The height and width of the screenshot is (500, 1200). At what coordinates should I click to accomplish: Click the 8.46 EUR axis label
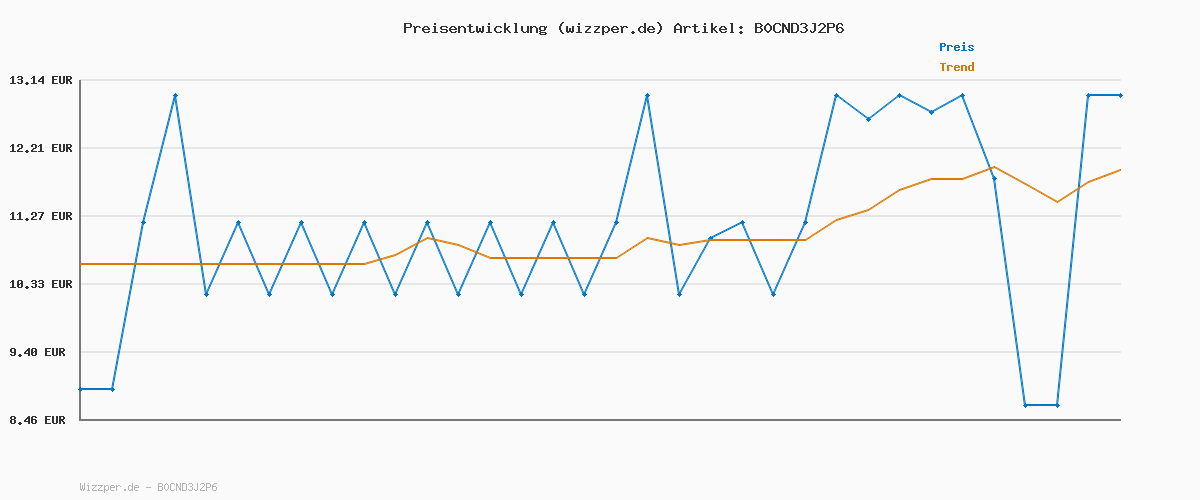38,420
